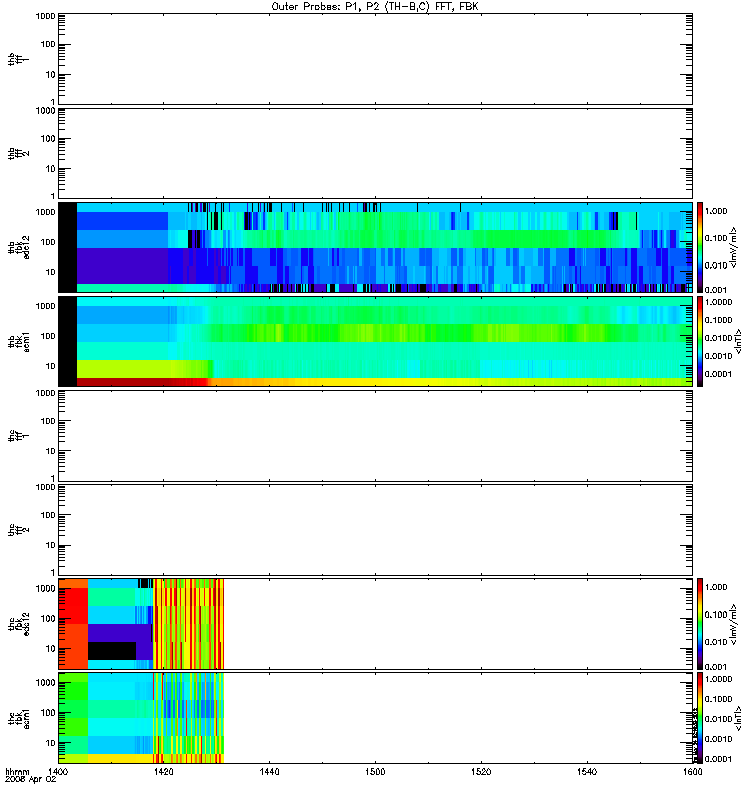Click '1.0000' on thb scm1 color bar
This screenshot has height=800, width=750.
tap(718, 302)
